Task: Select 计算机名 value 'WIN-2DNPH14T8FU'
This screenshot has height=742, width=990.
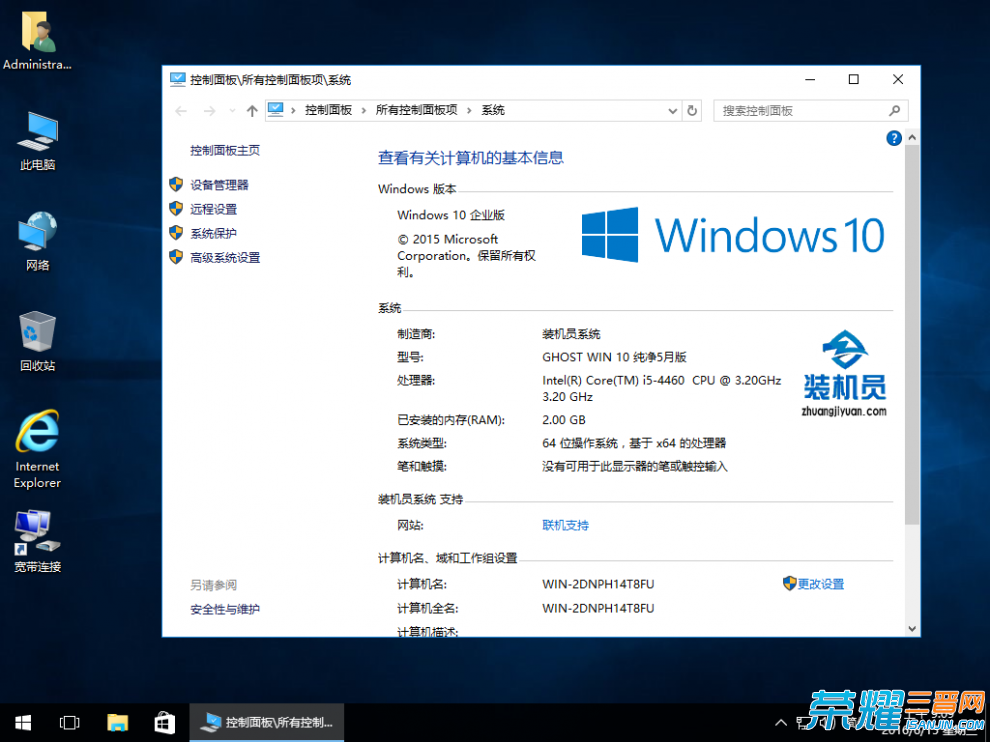Action: point(598,584)
